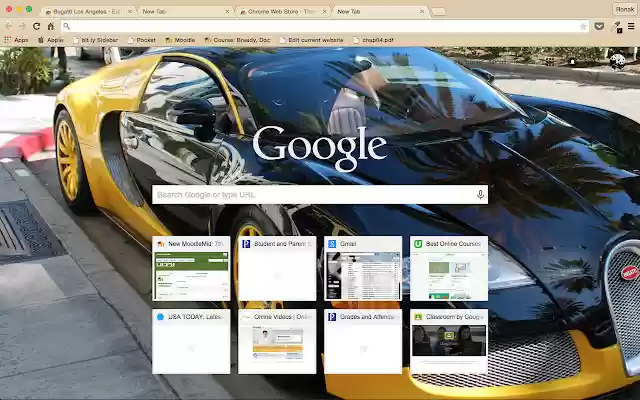Open the Course: Broady, Doc bookmark

pos(237,40)
